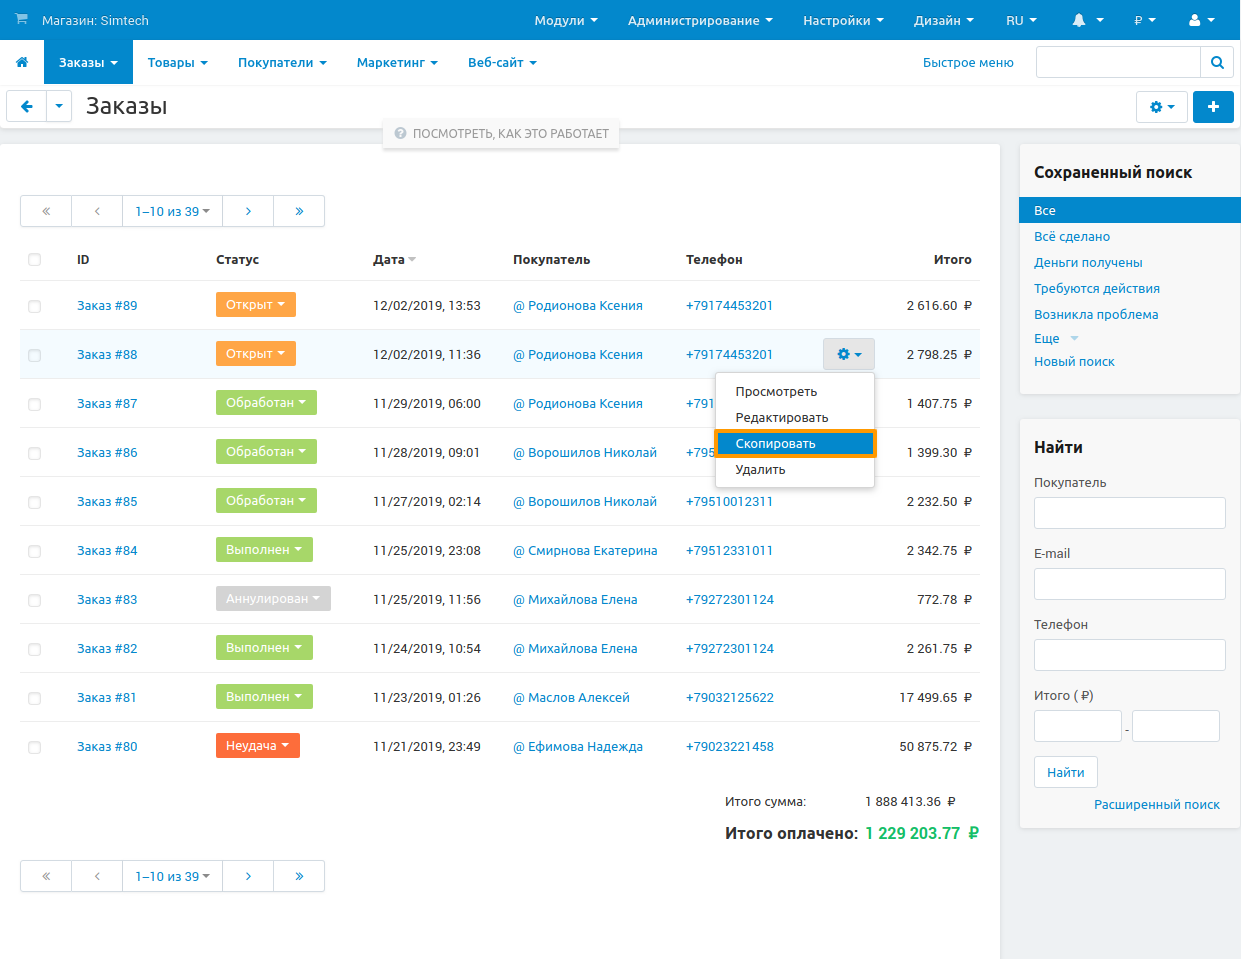Click the search magnifier icon
This screenshot has width=1241, height=959.
point(1217,62)
